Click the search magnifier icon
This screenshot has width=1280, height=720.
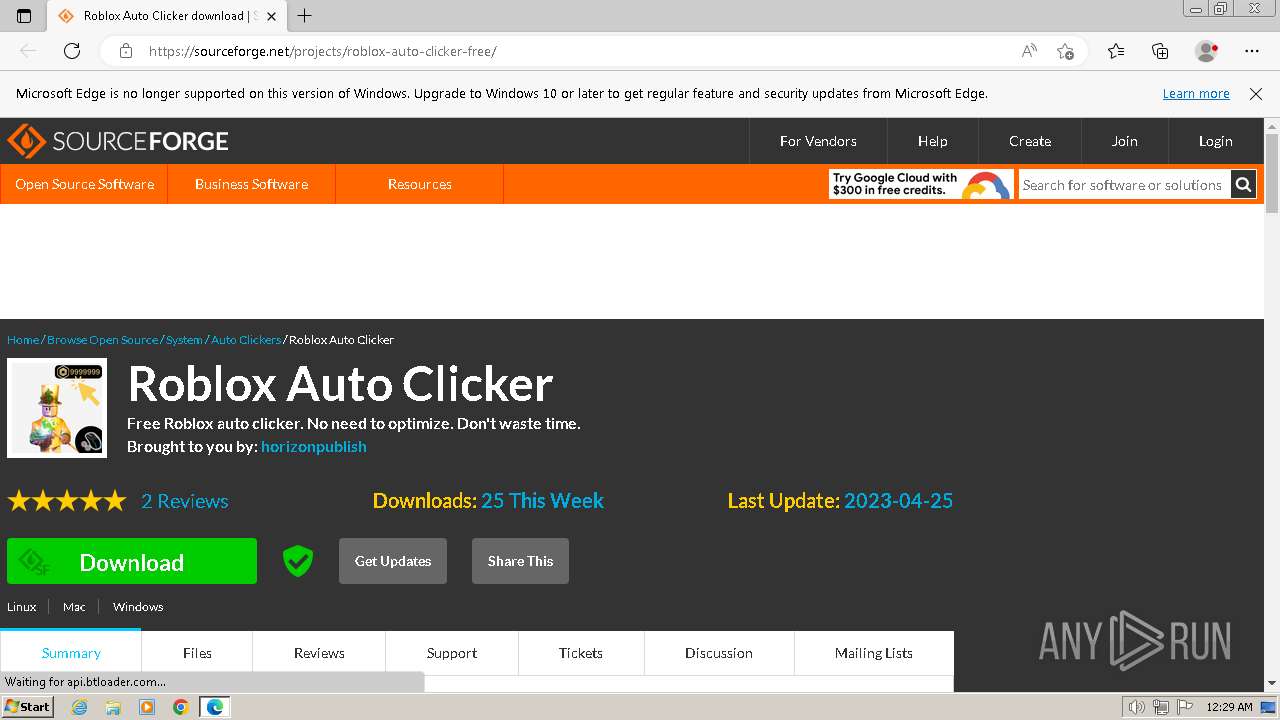[x=1243, y=184]
